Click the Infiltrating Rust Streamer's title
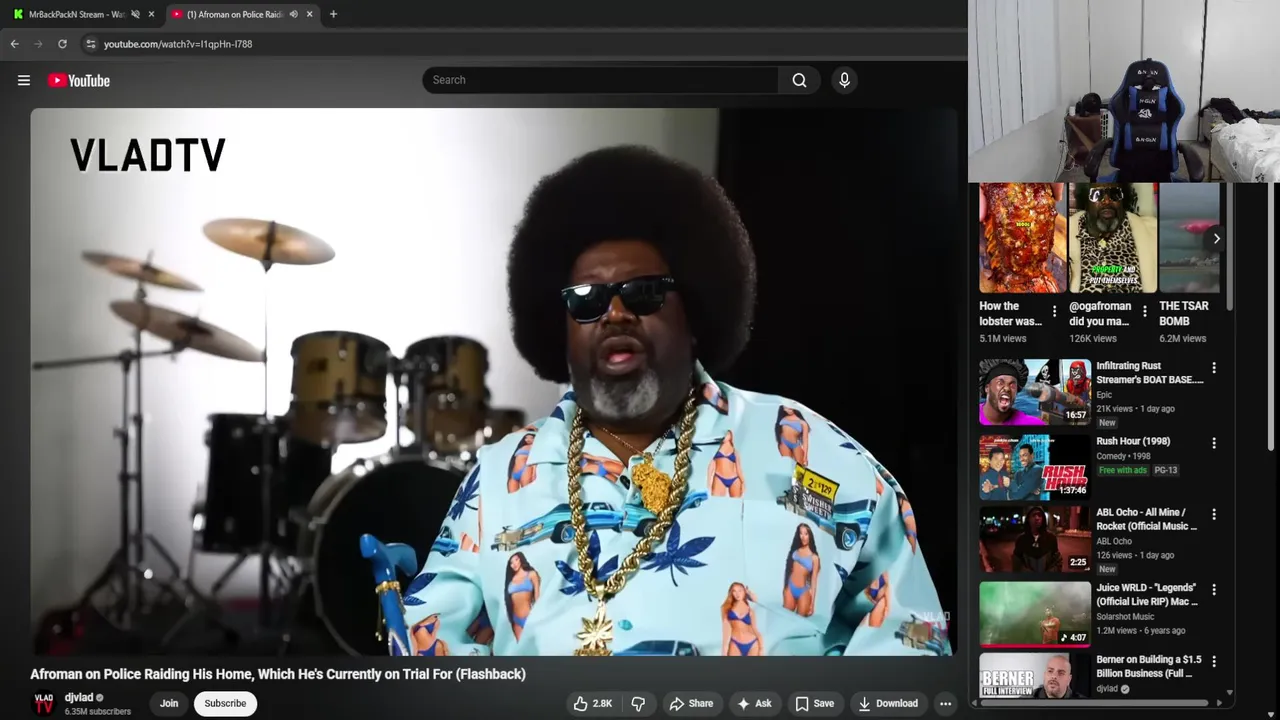1280x720 pixels. click(x=1150, y=373)
